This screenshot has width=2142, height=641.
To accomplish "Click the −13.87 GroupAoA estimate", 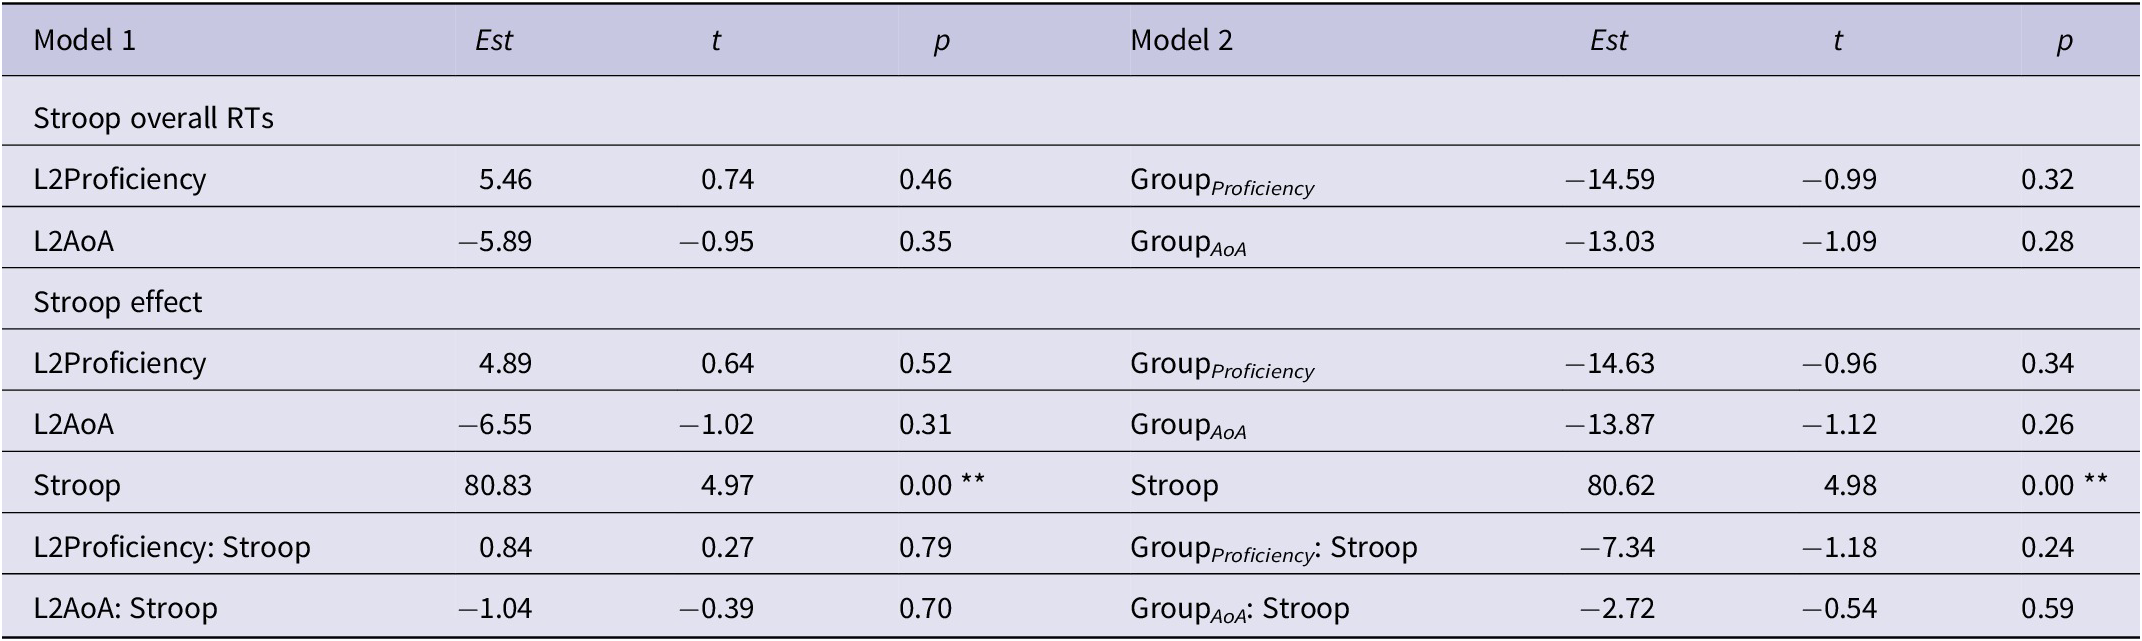I will 1609,424.
